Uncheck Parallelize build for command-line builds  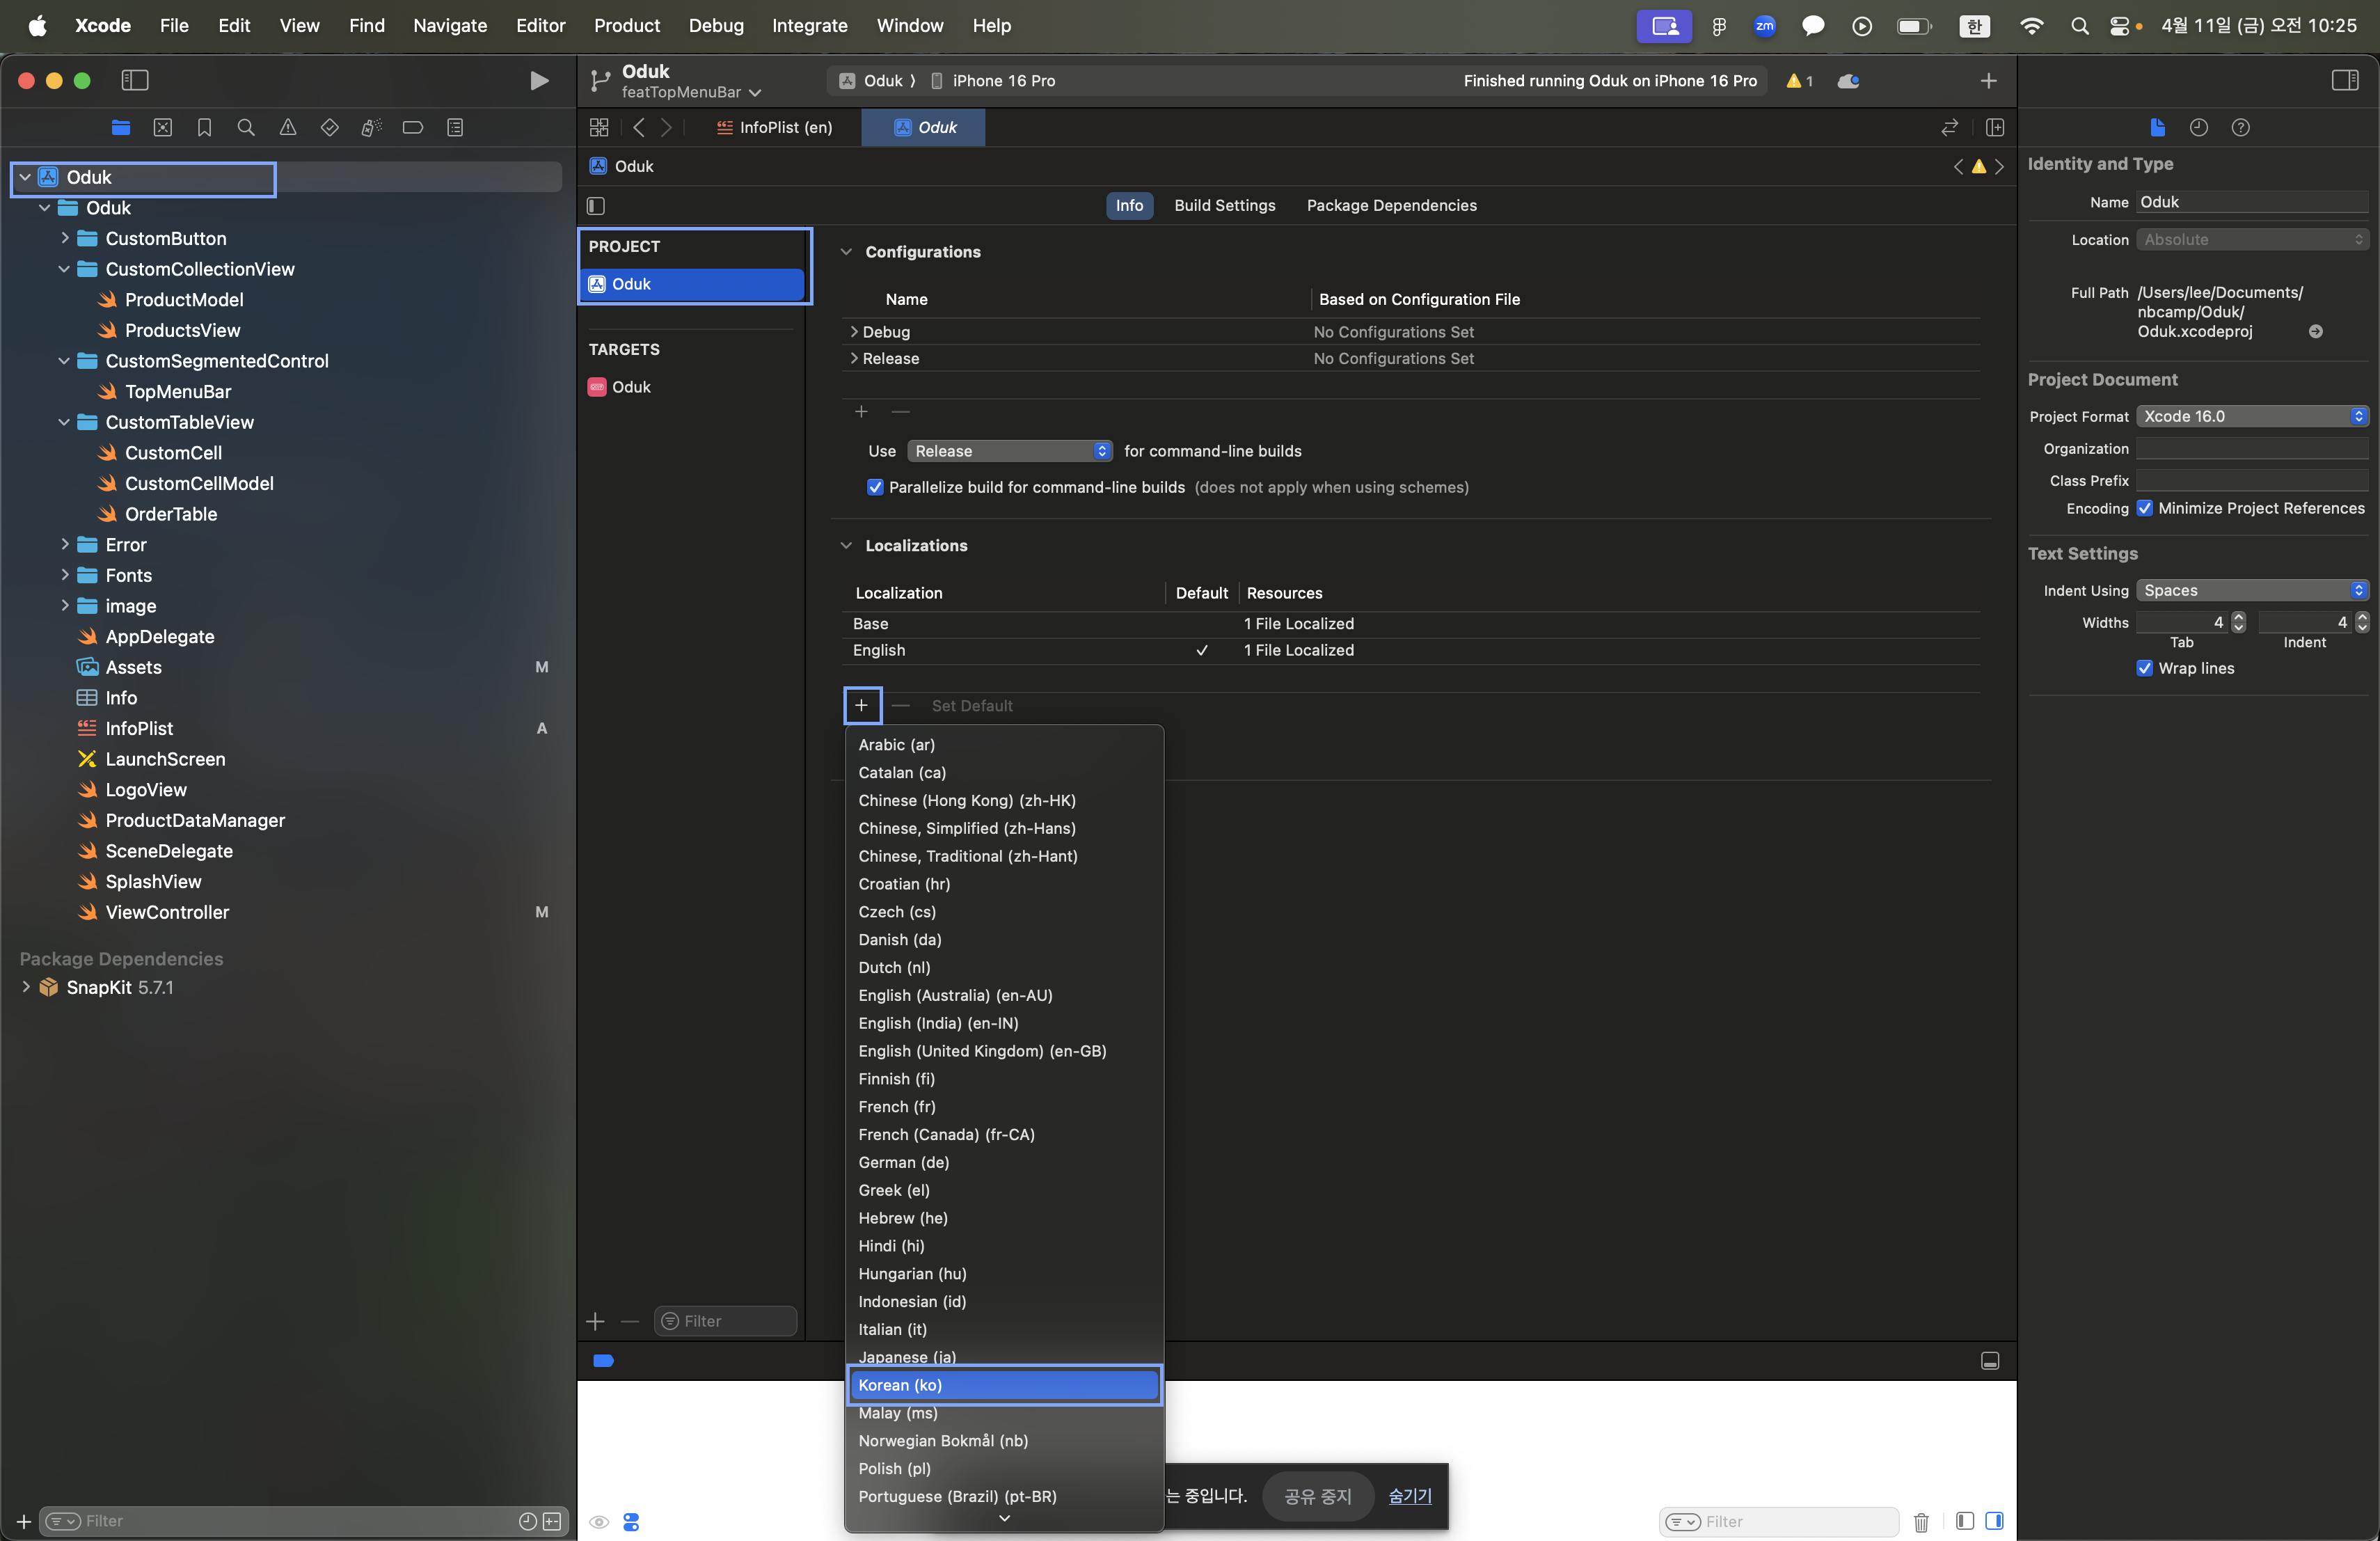click(875, 487)
